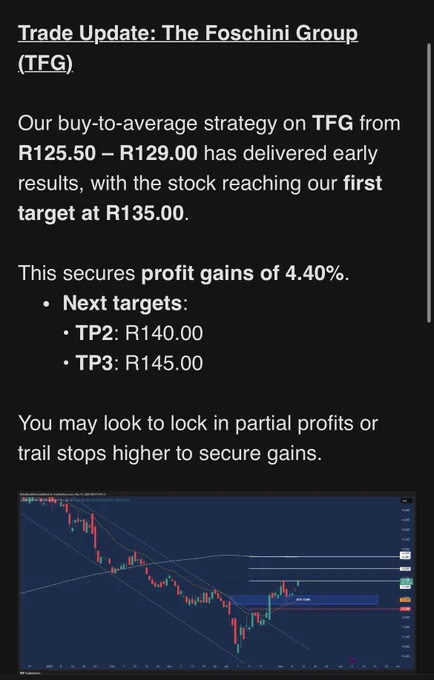This screenshot has height=680, width=434.
Task: Click the TradingView logo below the chart
Action: [30, 673]
